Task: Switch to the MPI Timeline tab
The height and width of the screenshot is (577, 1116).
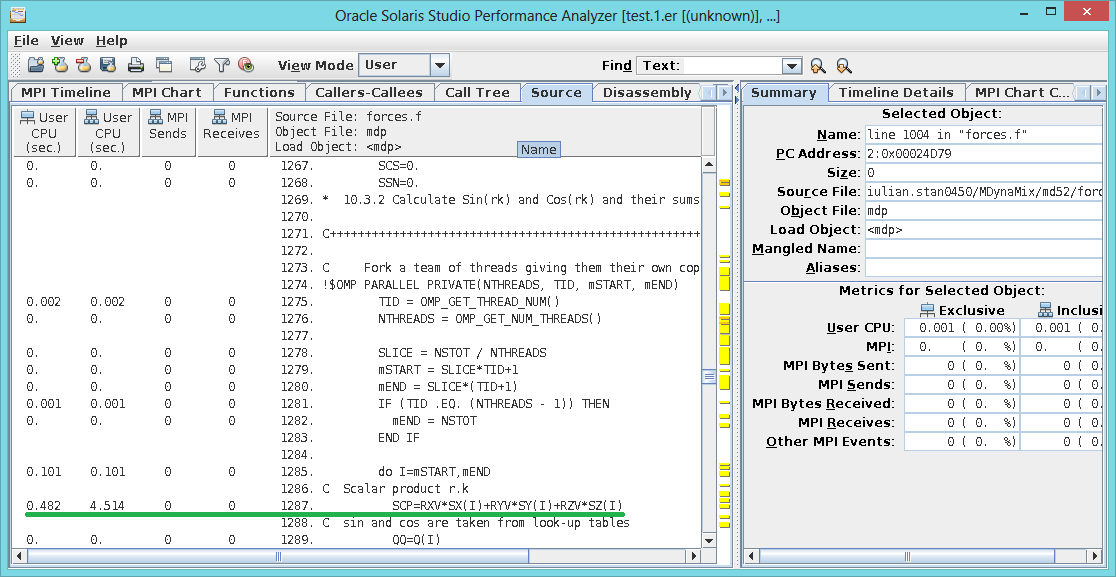Action: tap(65, 92)
